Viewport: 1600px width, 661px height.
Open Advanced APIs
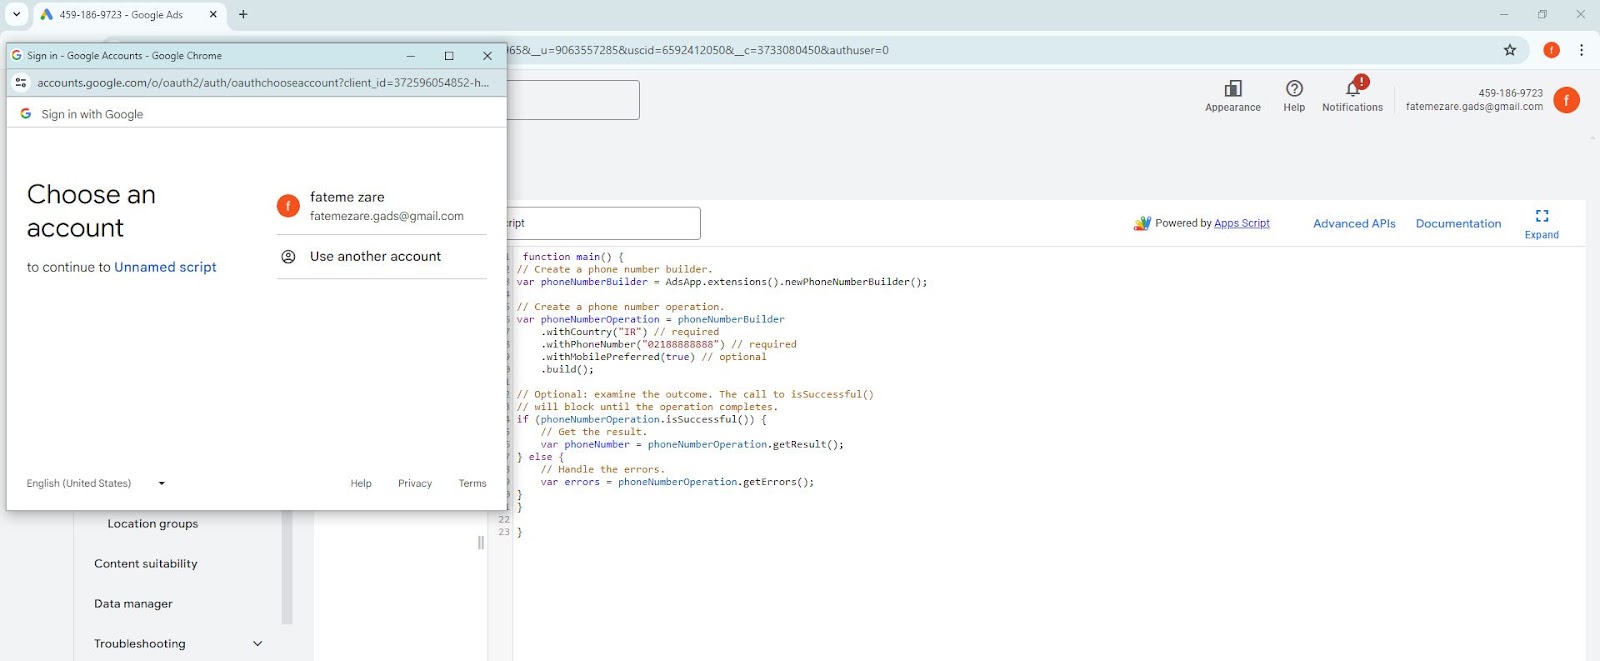point(1354,224)
